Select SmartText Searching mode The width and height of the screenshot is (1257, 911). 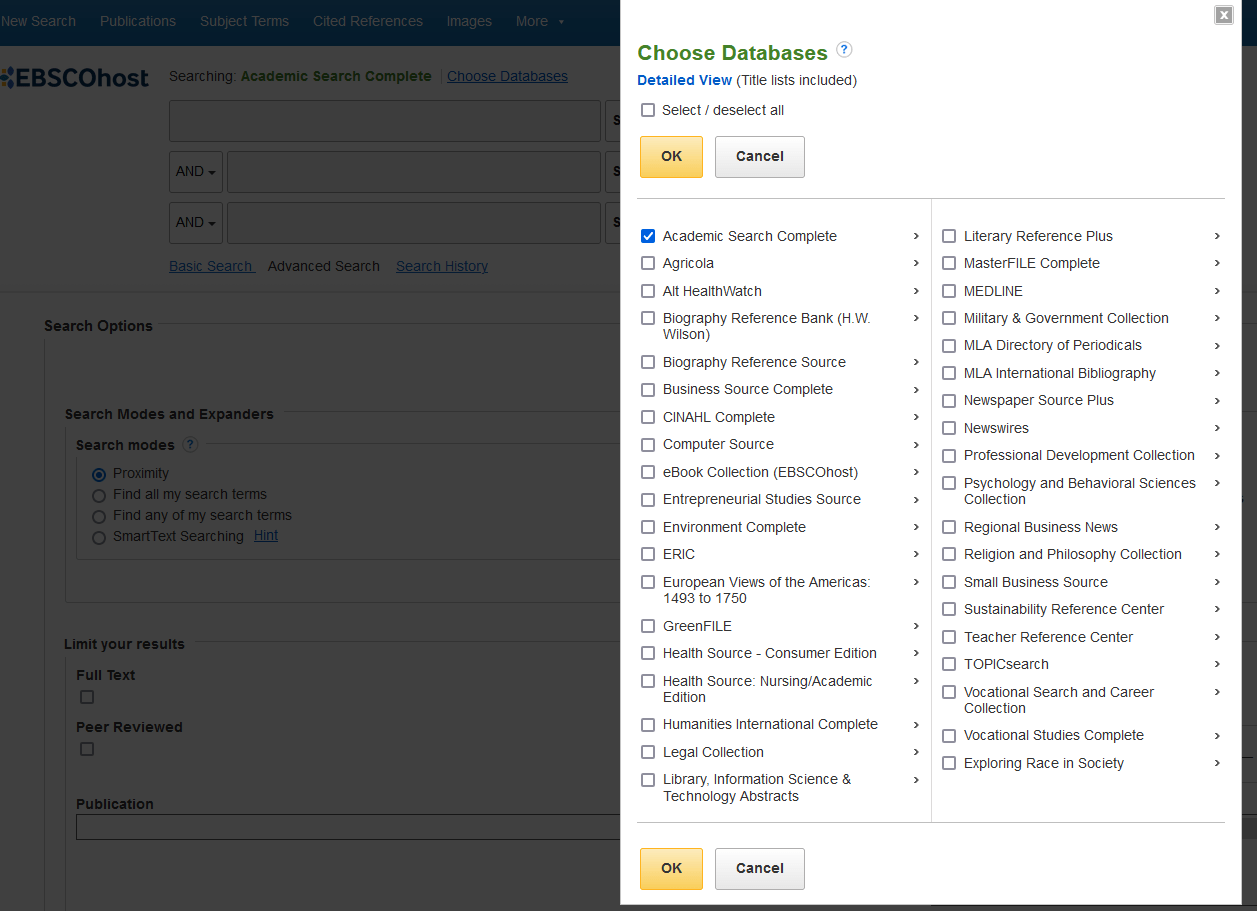[x=99, y=537]
